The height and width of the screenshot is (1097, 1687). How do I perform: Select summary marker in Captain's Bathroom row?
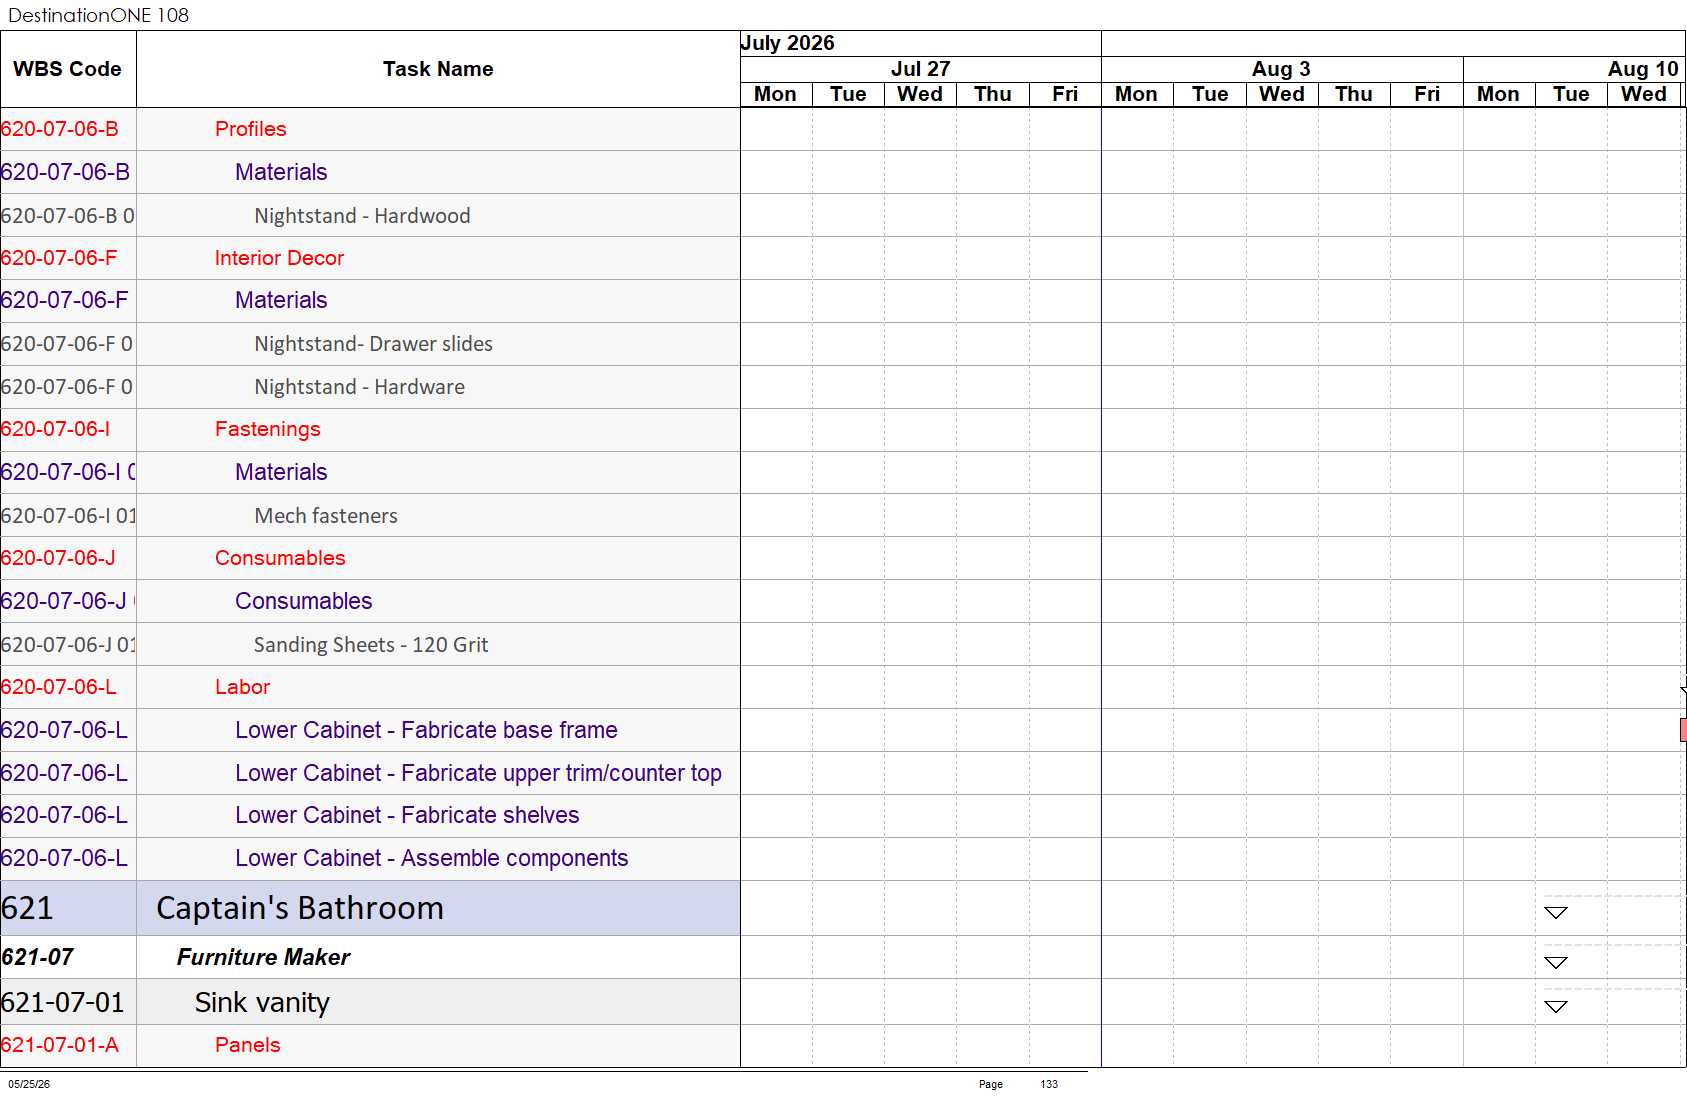click(x=1555, y=912)
